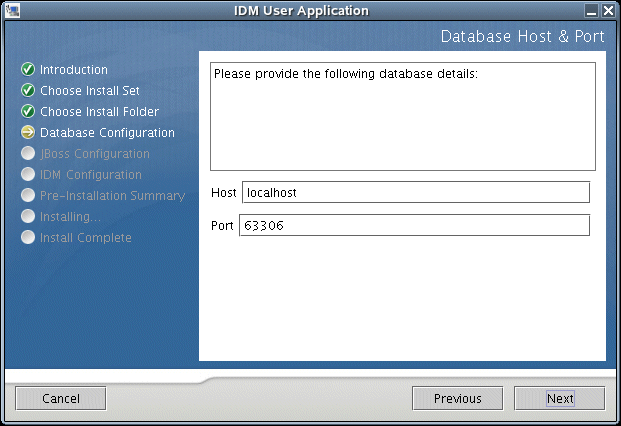Screen dimensions: 621x426
Task: Focus the Host input field
Action: tap(415, 192)
